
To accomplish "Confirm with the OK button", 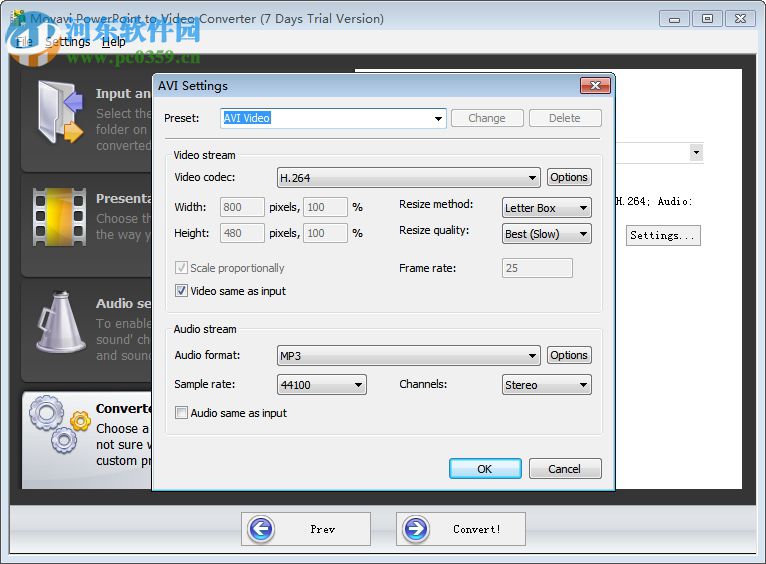I will click(x=485, y=469).
